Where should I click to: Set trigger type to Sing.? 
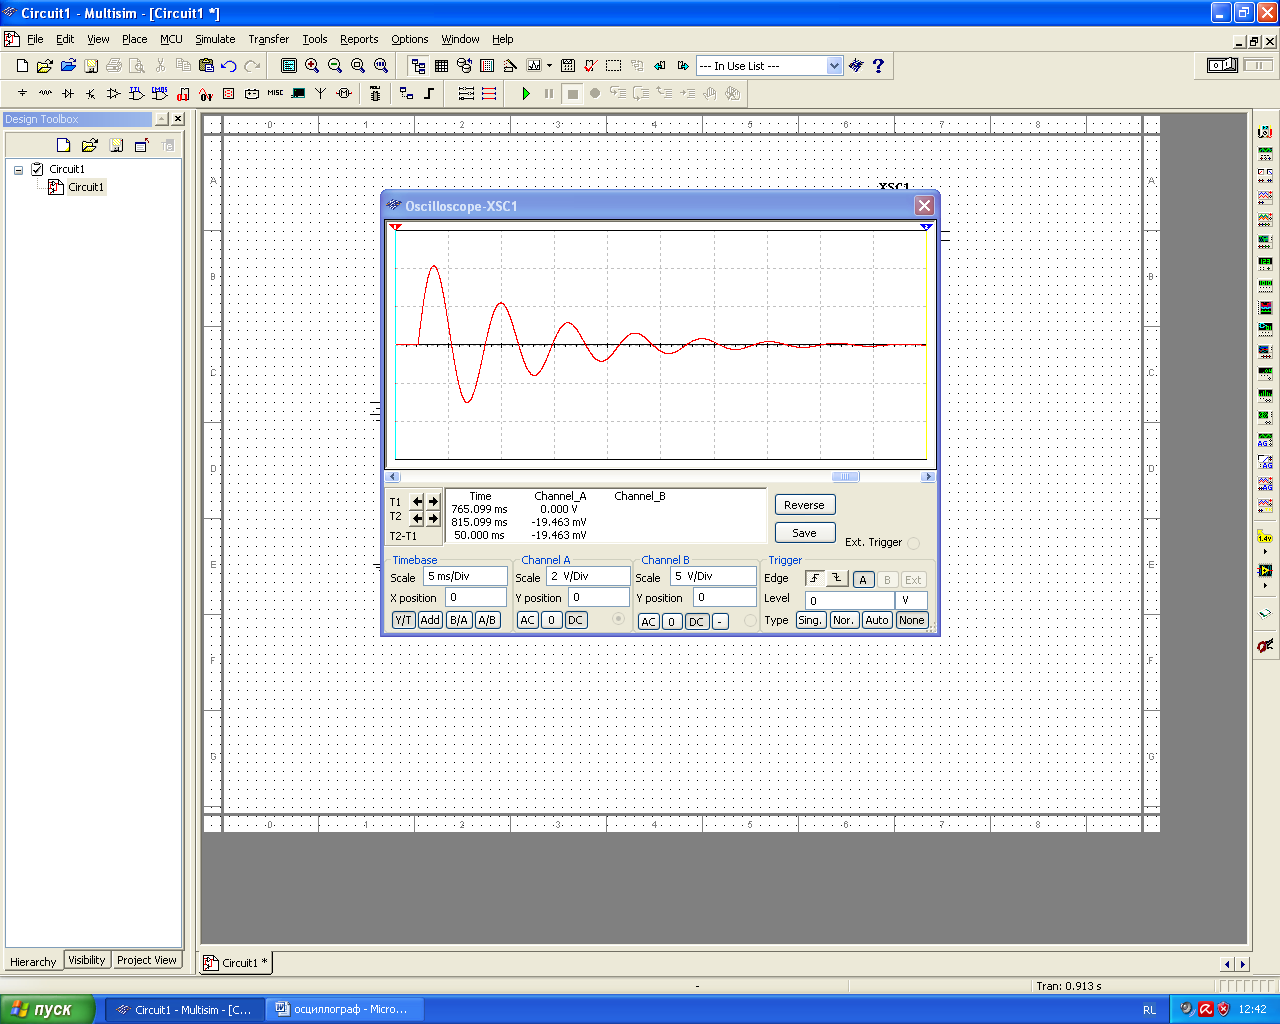(810, 620)
